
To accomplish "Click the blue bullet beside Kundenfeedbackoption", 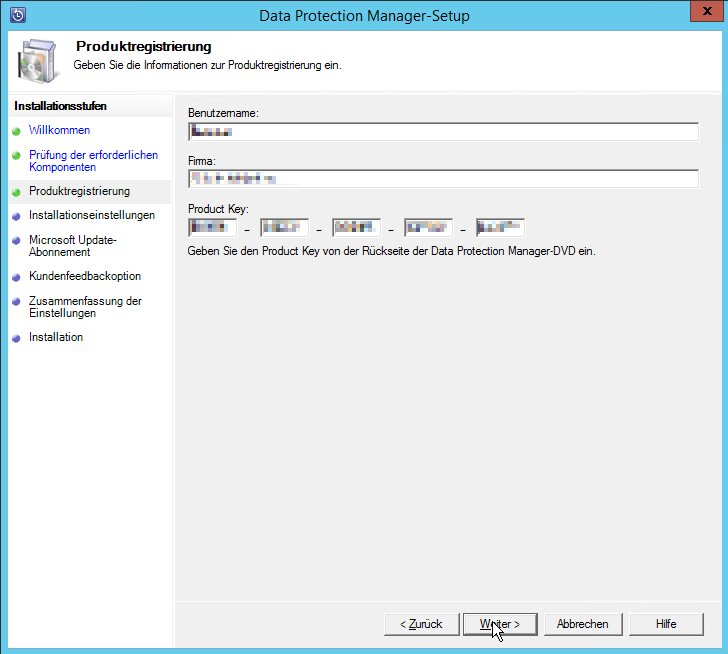I will coord(16,277).
